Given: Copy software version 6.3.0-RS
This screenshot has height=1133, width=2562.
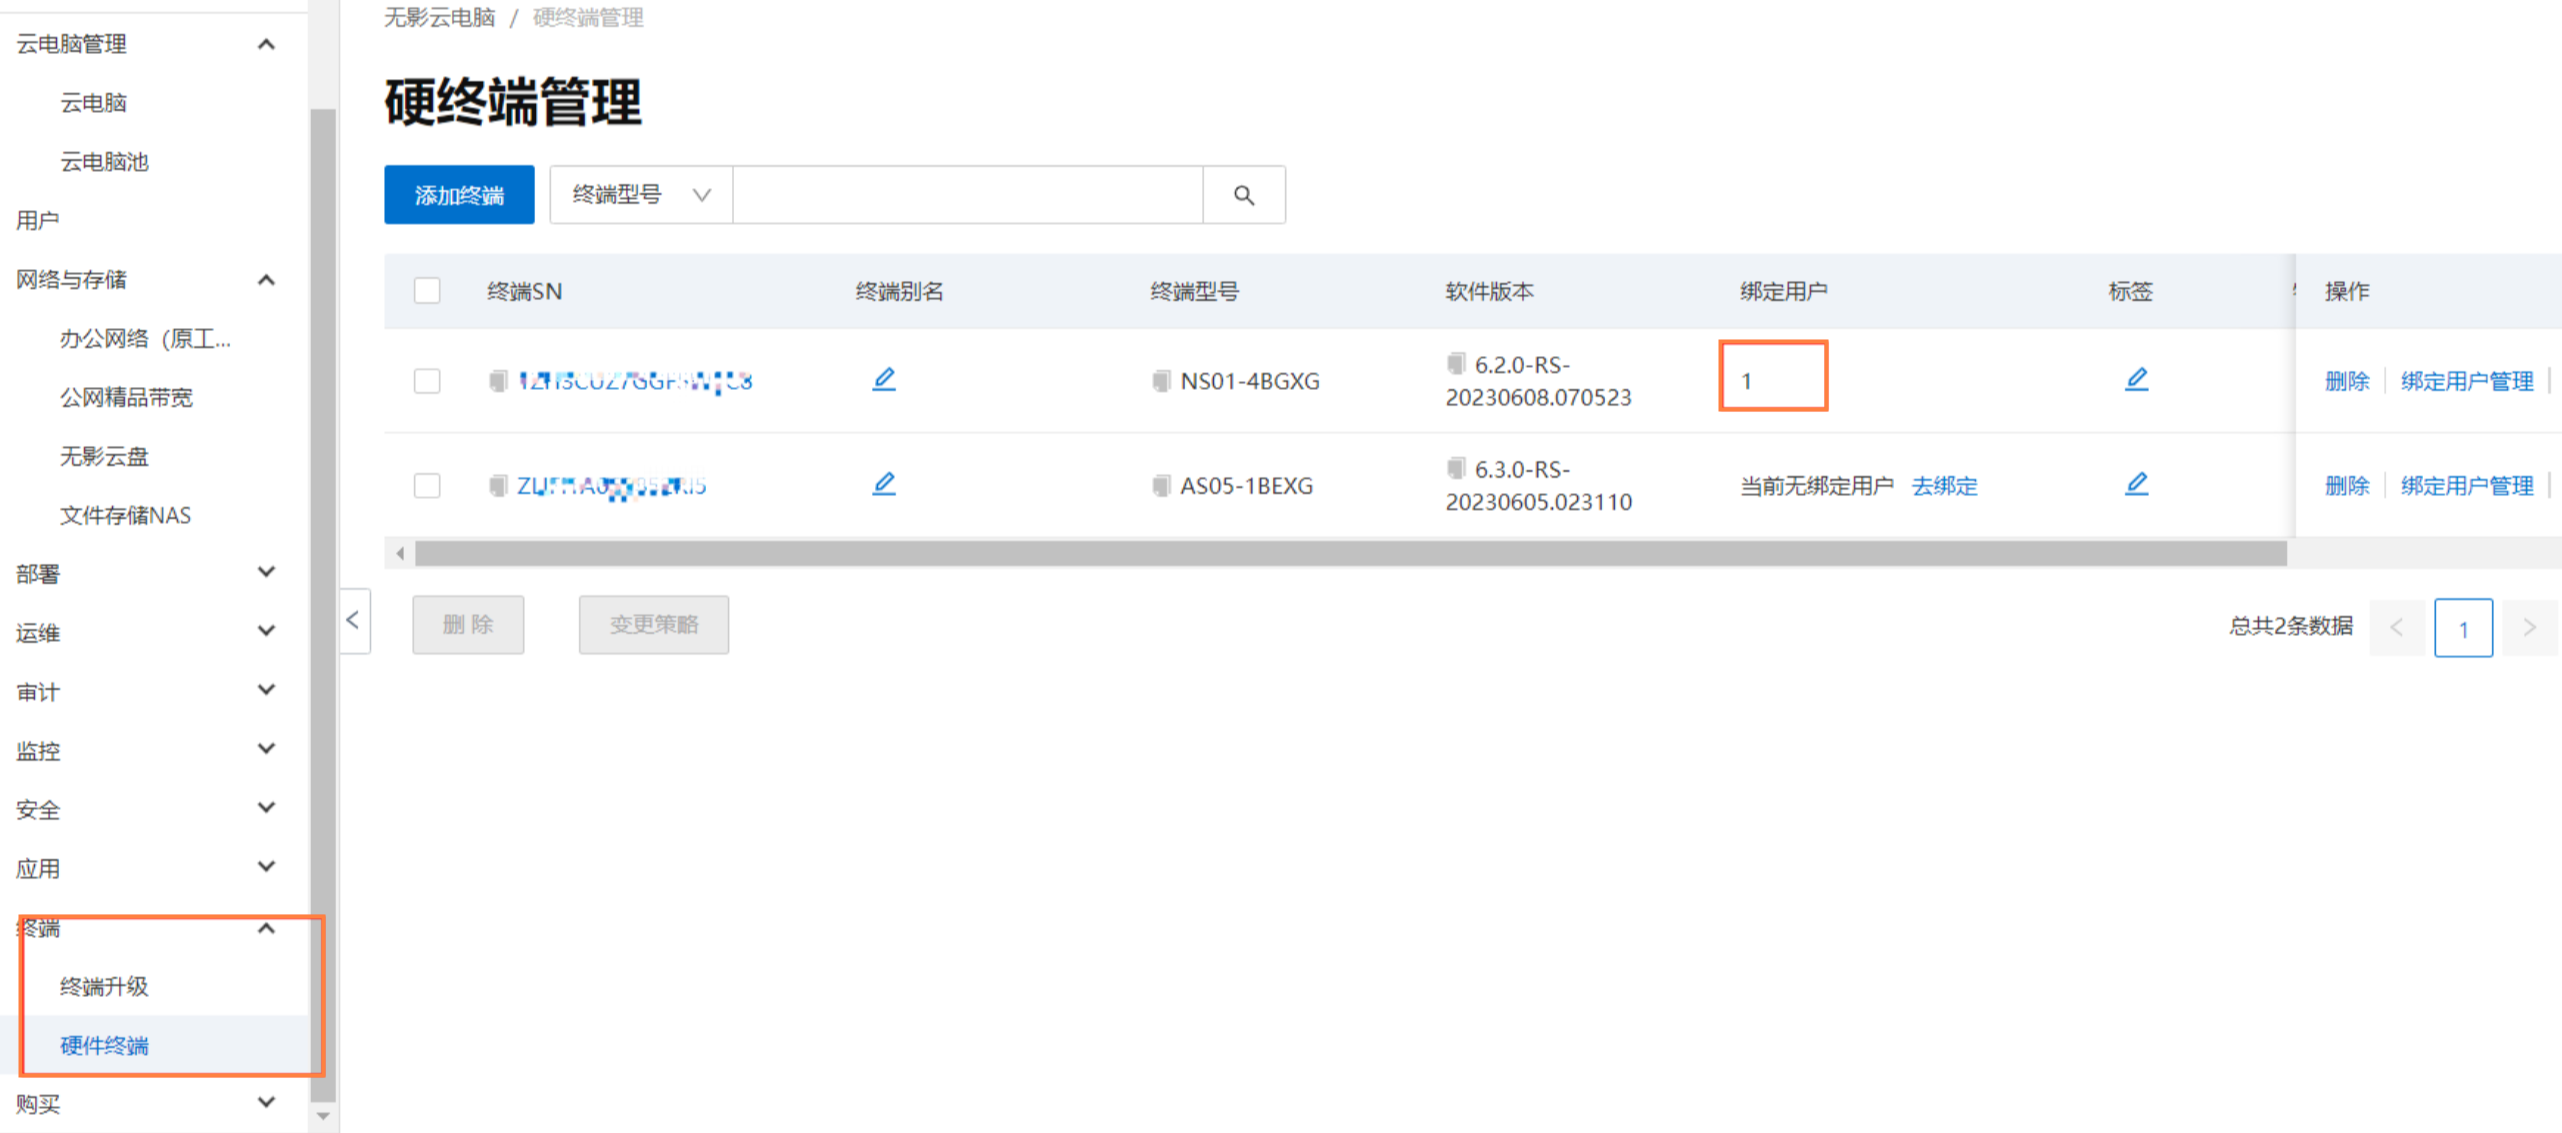Looking at the screenshot, I should pos(1455,468).
